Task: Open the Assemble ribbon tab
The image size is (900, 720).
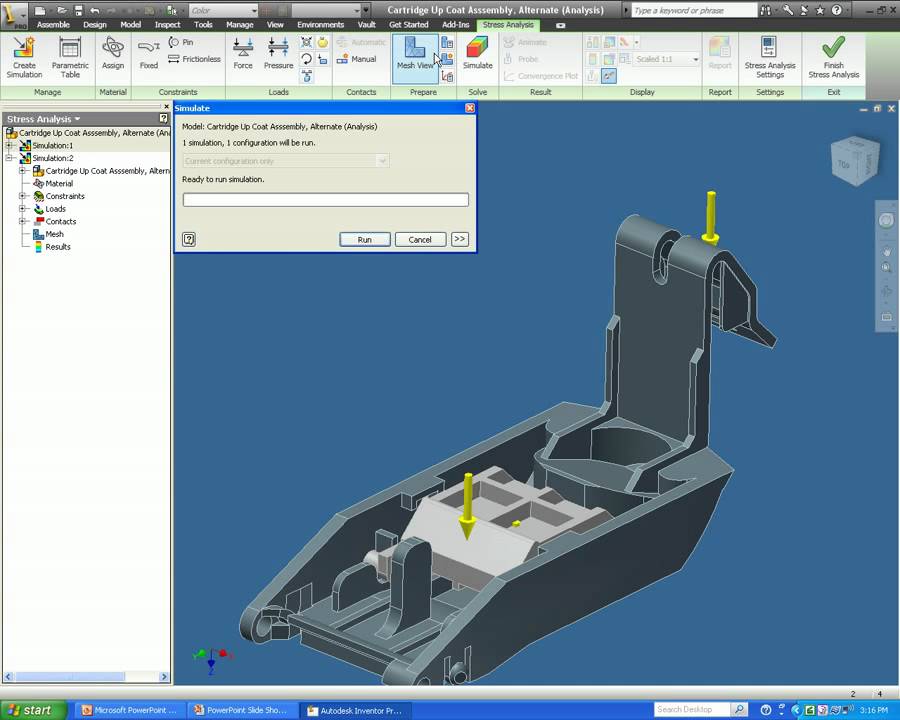Action: pyautogui.click(x=53, y=25)
